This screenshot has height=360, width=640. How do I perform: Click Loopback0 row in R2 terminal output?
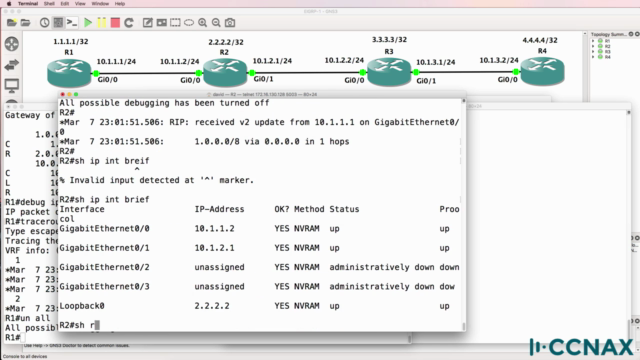259,306
